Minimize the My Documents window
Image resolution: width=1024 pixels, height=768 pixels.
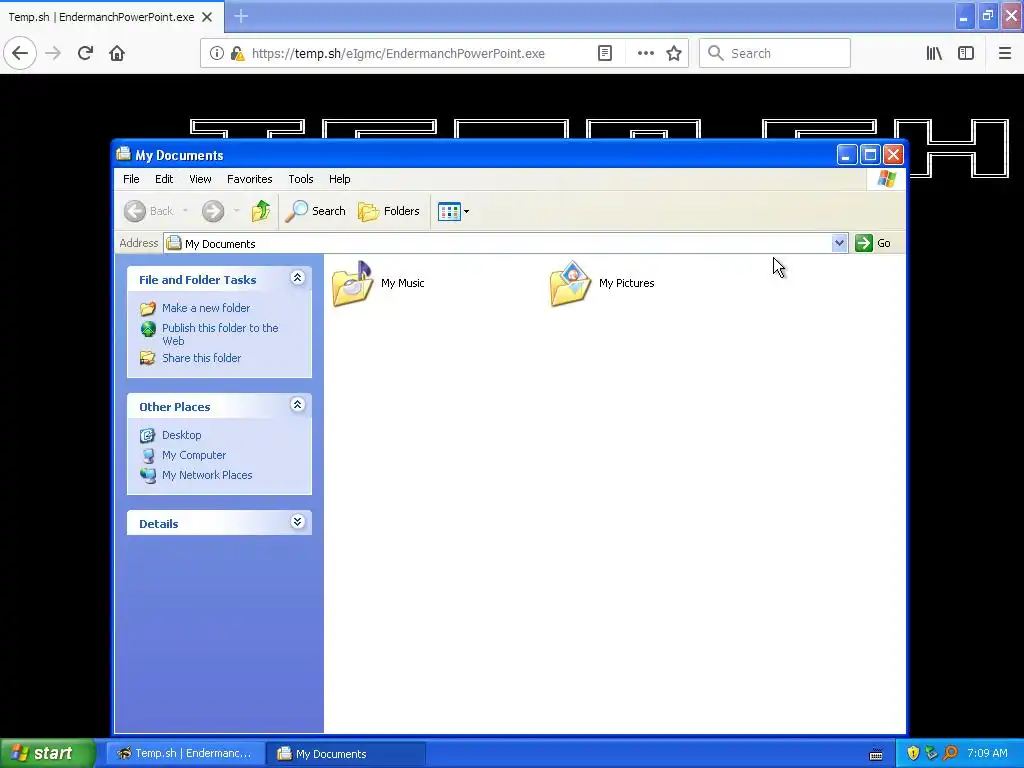tap(846, 155)
